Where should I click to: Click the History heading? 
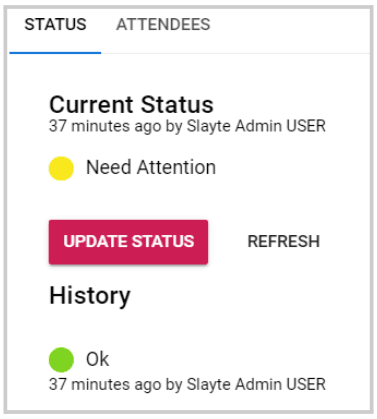90,296
